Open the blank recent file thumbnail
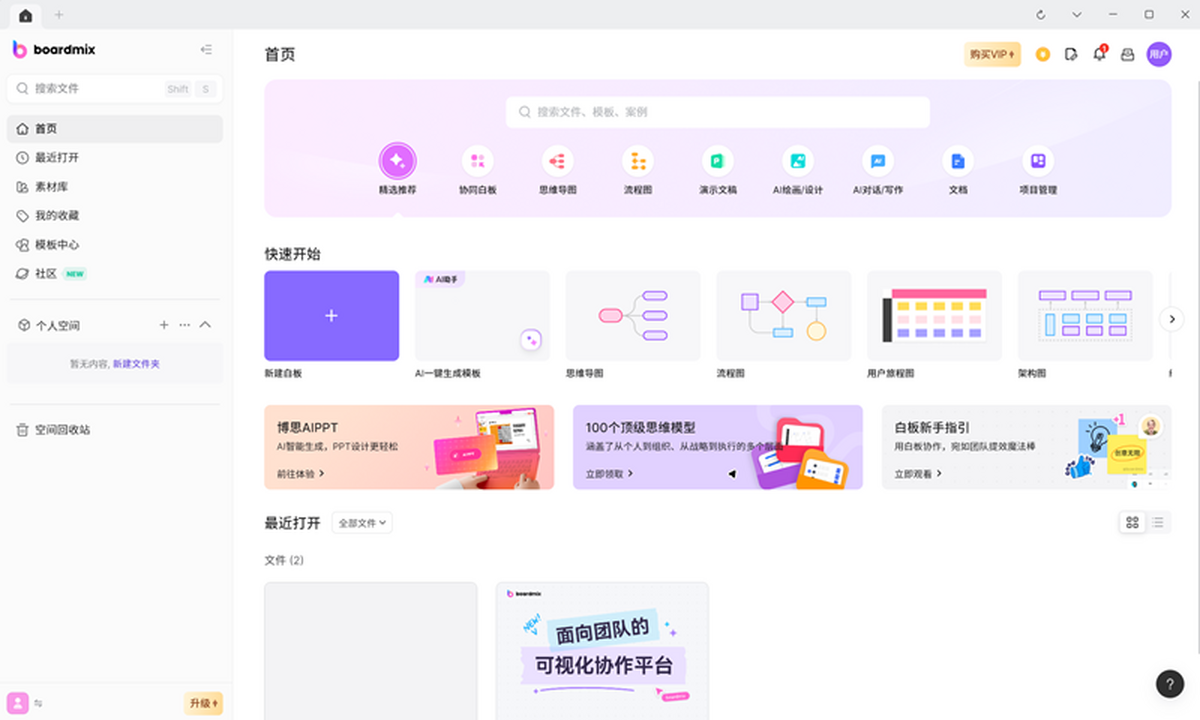Screen dimensions: 1200x720 (370, 650)
